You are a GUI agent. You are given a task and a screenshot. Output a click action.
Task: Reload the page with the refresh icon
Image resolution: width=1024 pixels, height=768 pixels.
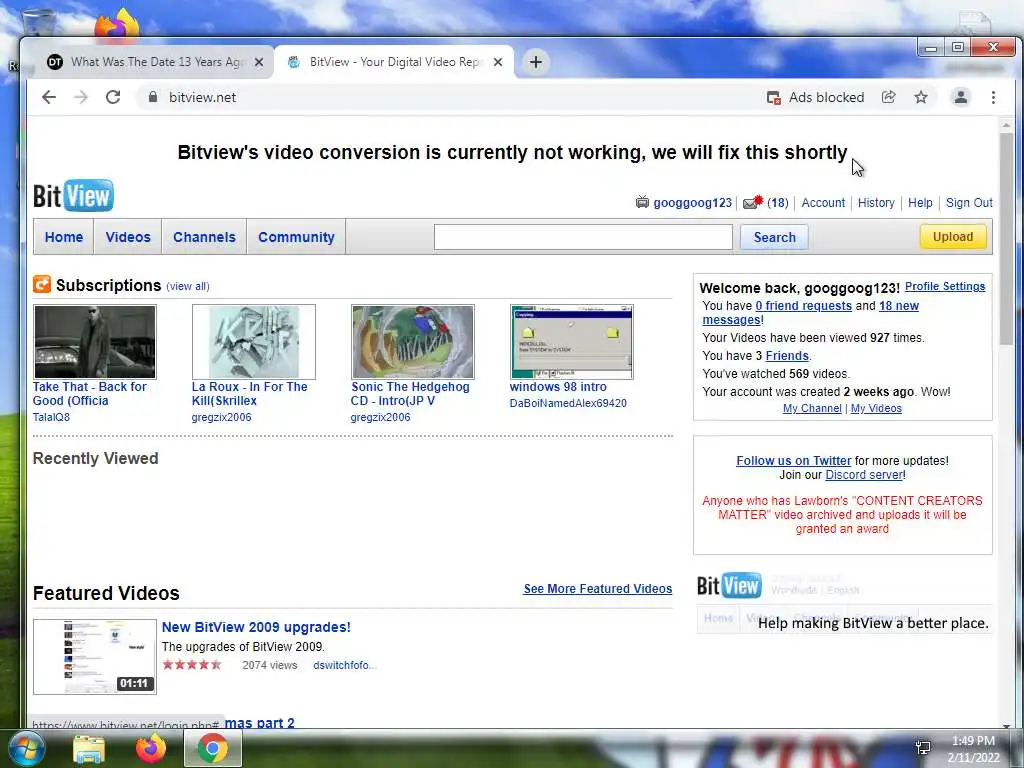(113, 97)
